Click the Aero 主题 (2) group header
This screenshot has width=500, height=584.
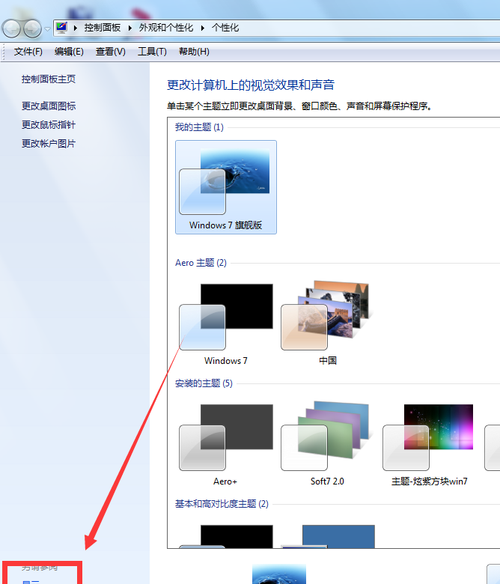pos(201,263)
